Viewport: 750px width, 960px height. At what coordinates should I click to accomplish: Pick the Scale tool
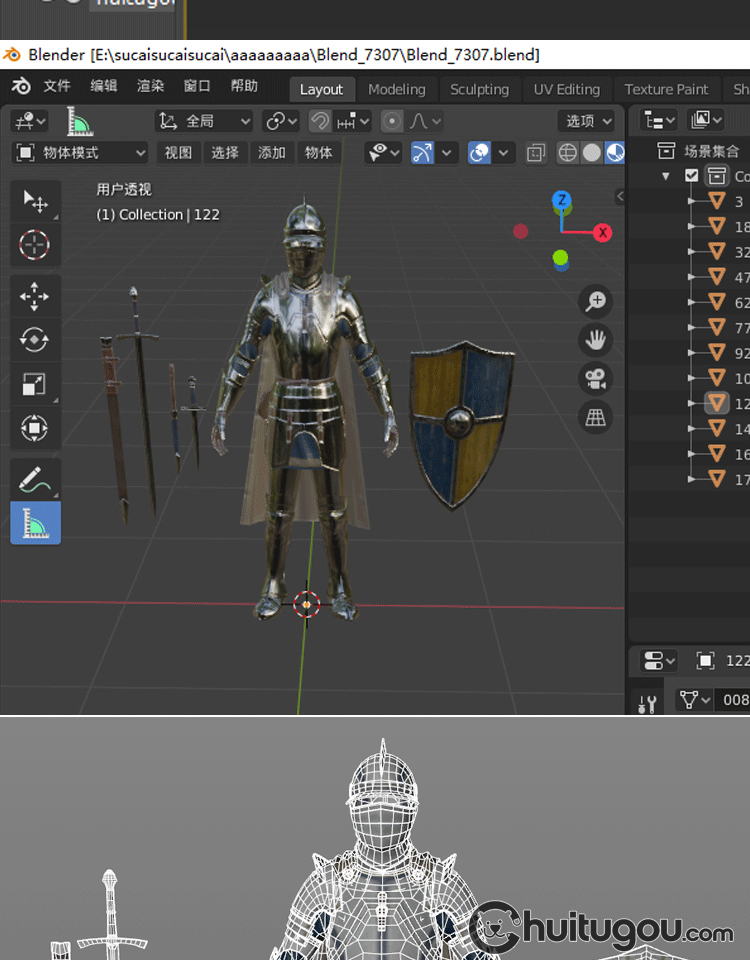pos(35,385)
